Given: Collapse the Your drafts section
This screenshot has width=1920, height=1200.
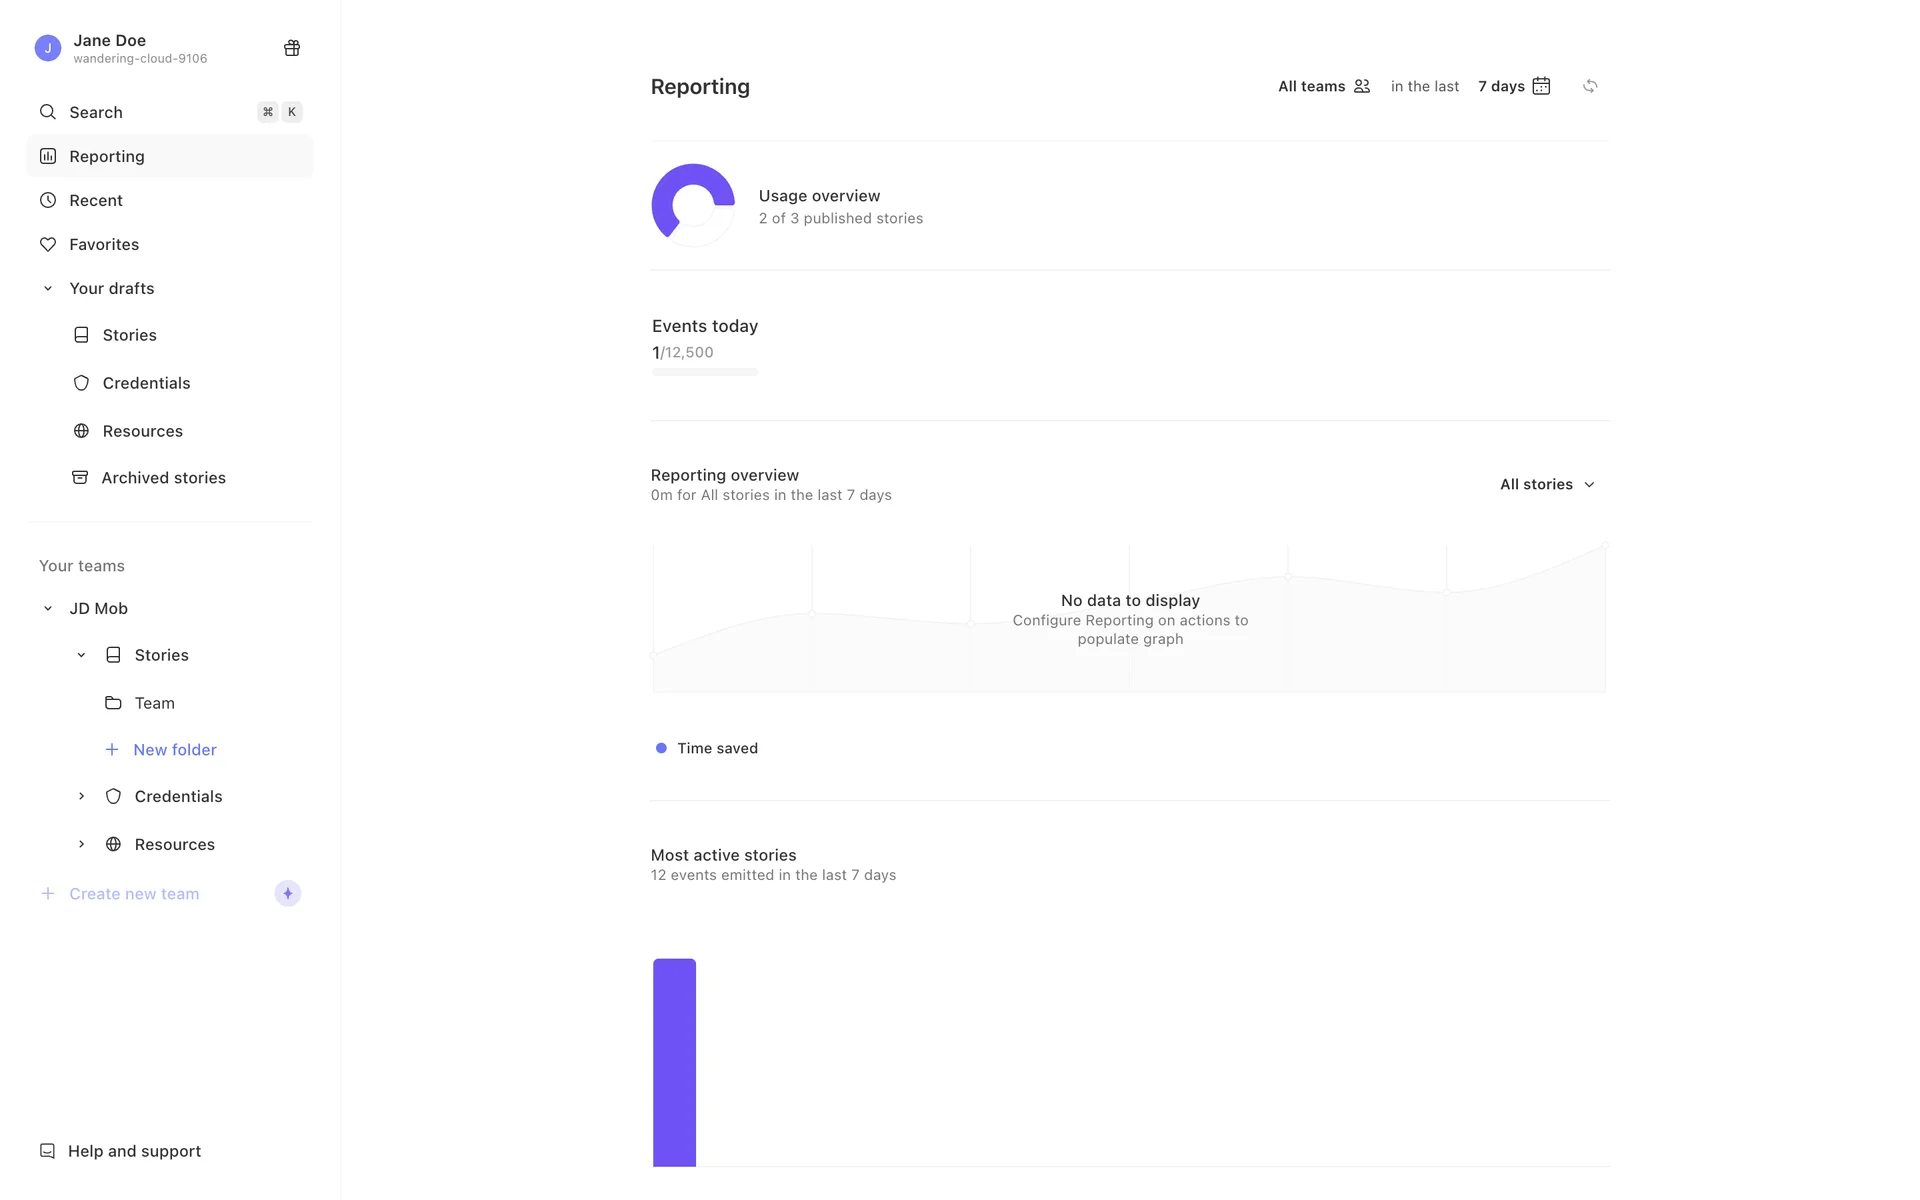Looking at the screenshot, I should pos(47,288).
